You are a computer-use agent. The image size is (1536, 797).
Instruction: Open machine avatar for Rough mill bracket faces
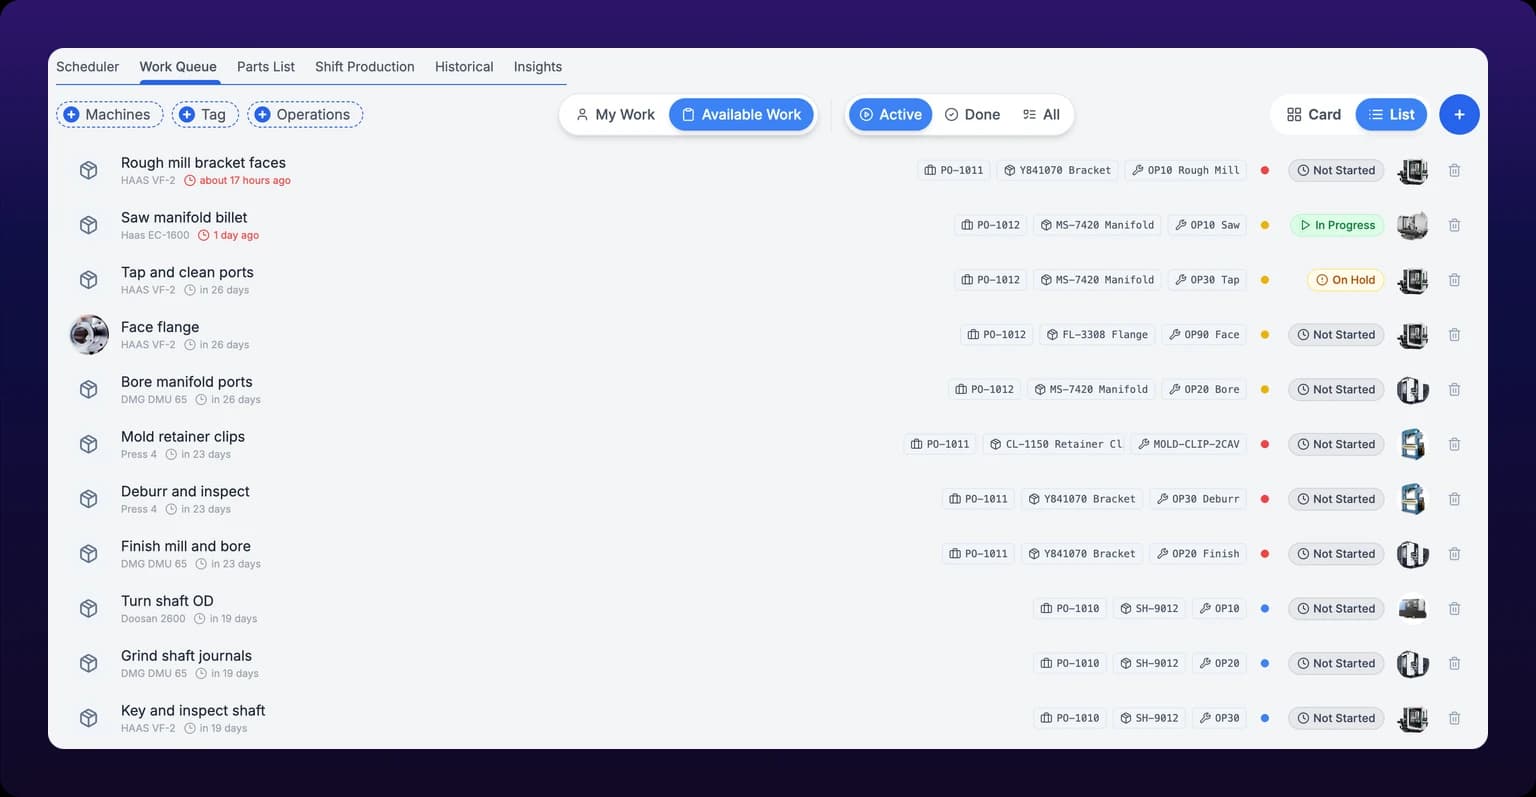[1412, 171]
